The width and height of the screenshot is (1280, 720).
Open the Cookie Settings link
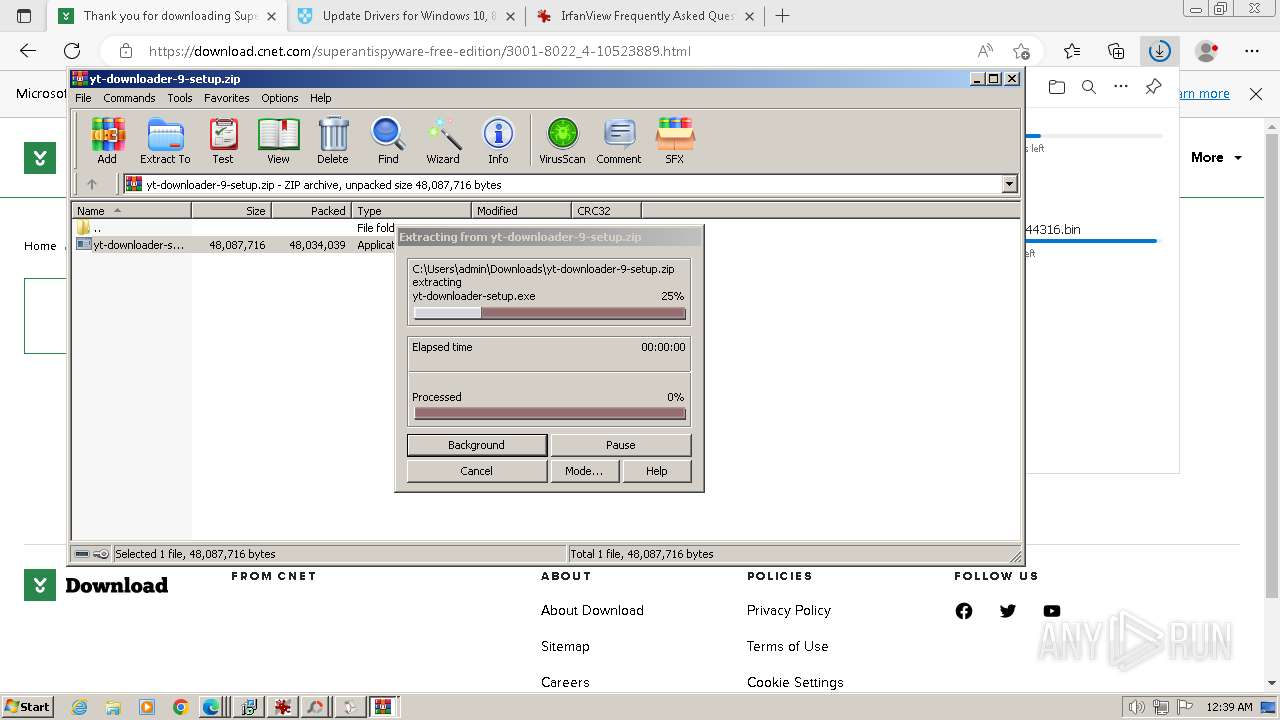click(x=795, y=682)
